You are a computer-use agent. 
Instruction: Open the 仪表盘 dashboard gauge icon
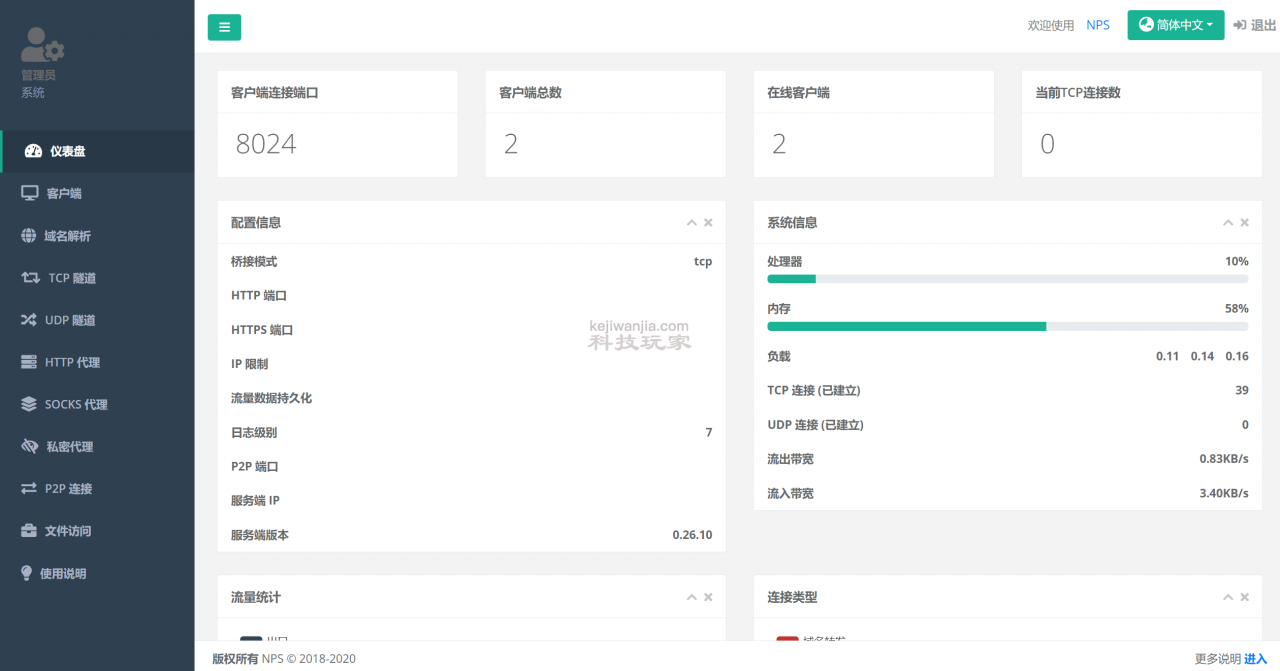coord(33,151)
